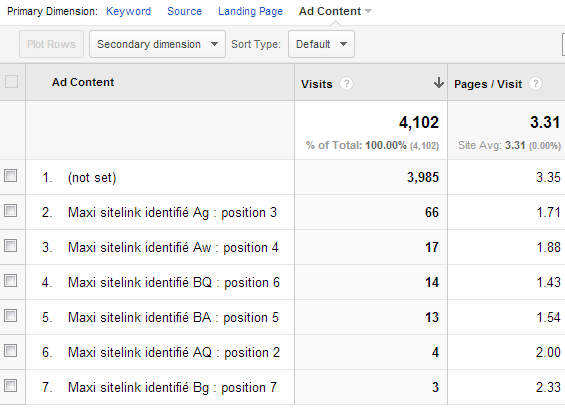This screenshot has width=565, height=408.
Task: Click the Plot Rows button
Action: tap(51, 44)
